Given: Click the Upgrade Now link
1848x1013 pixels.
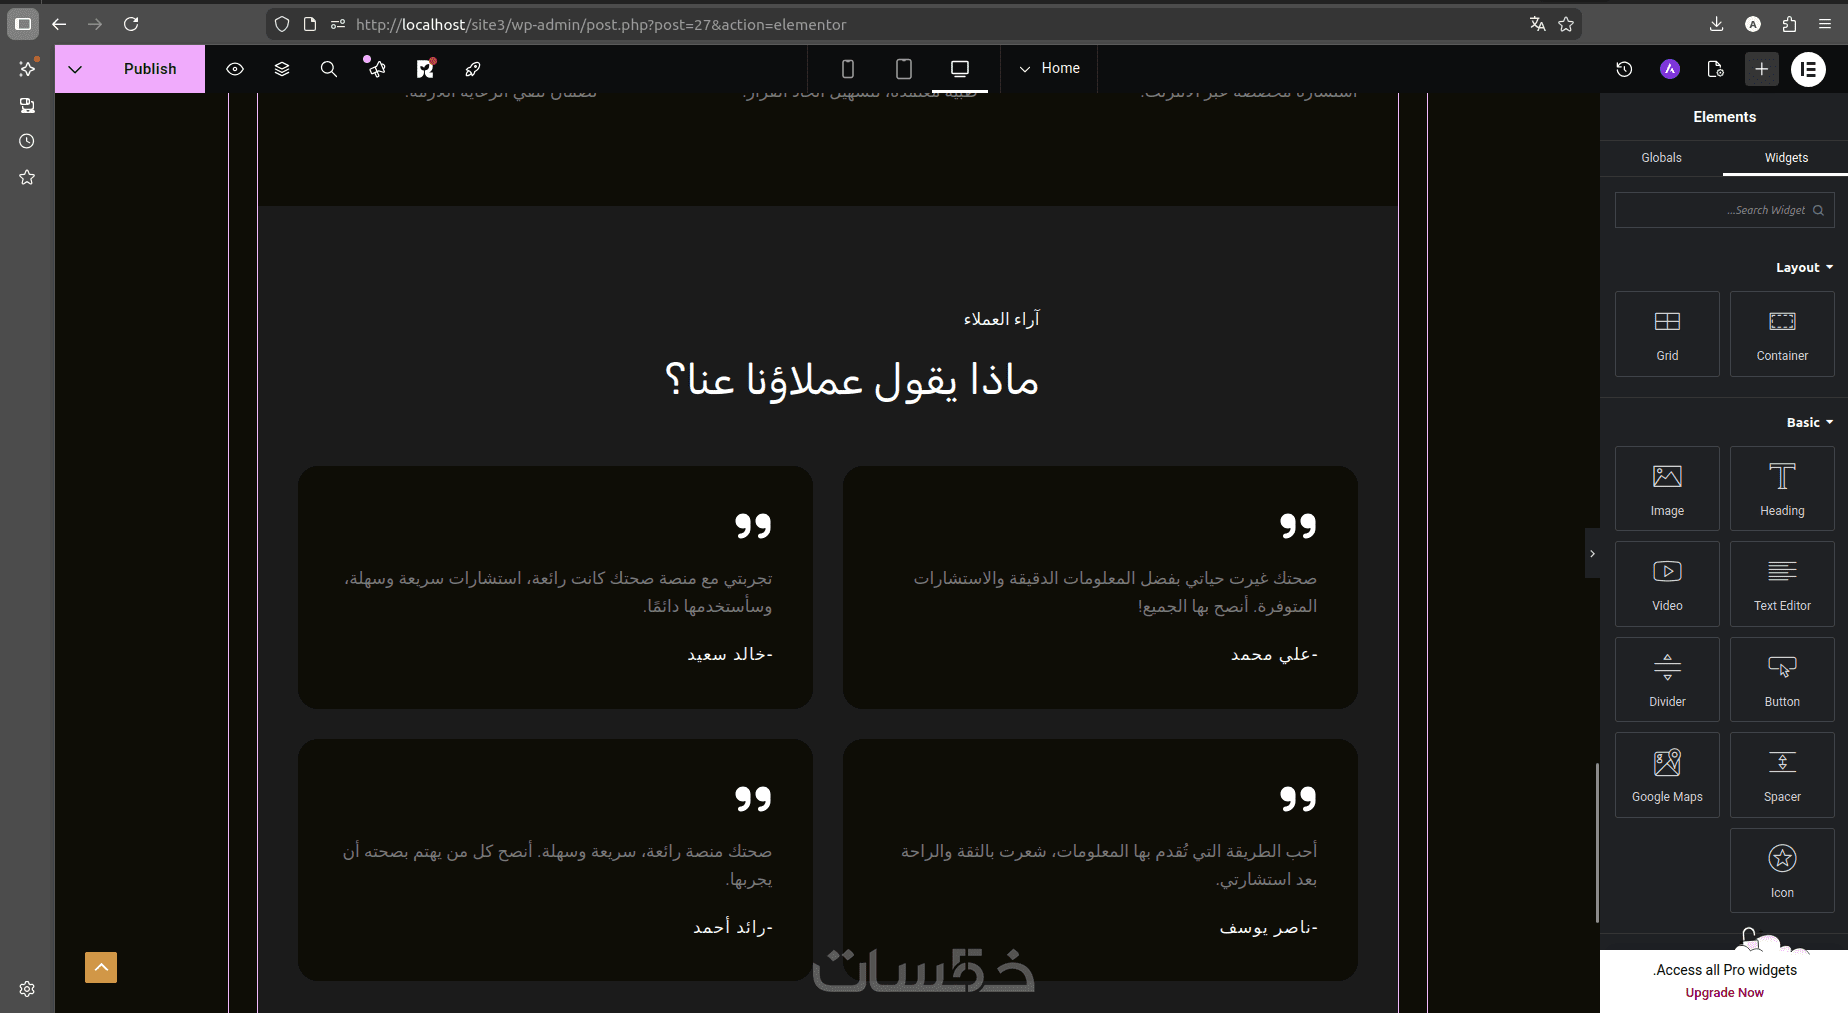Looking at the screenshot, I should click(1725, 993).
